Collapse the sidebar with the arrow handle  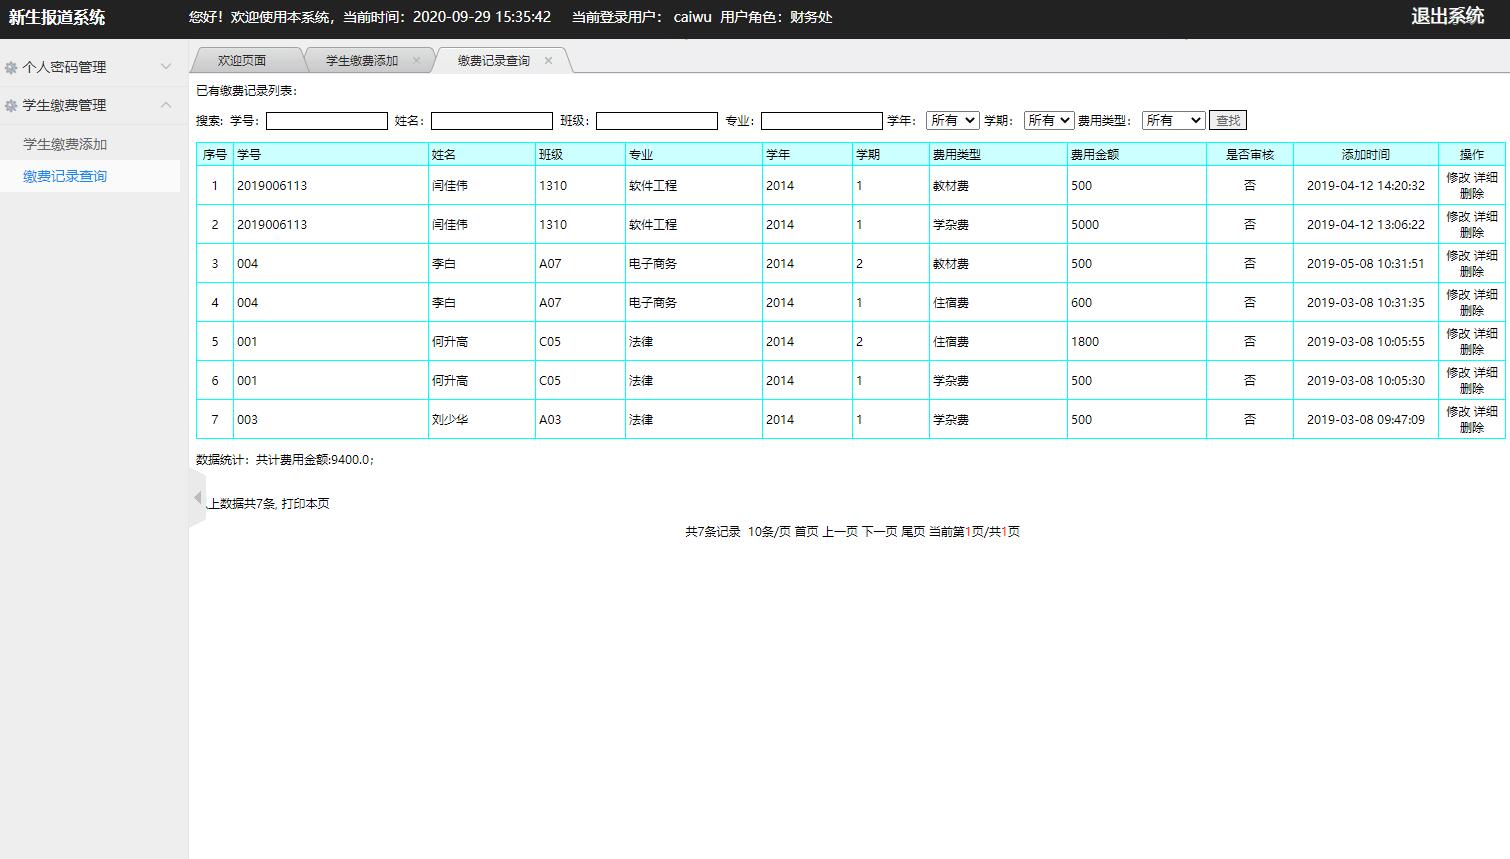(197, 498)
